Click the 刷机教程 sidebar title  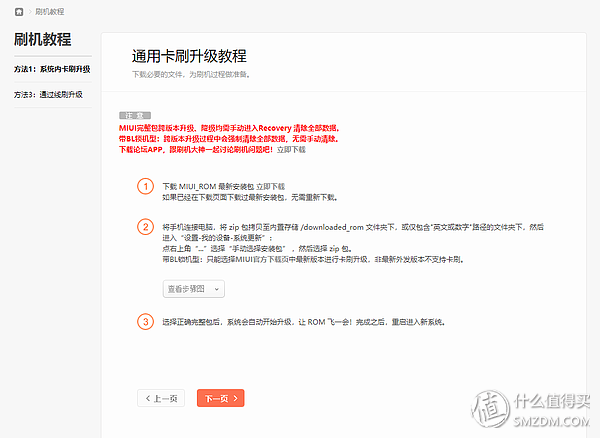[x=42, y=39]
